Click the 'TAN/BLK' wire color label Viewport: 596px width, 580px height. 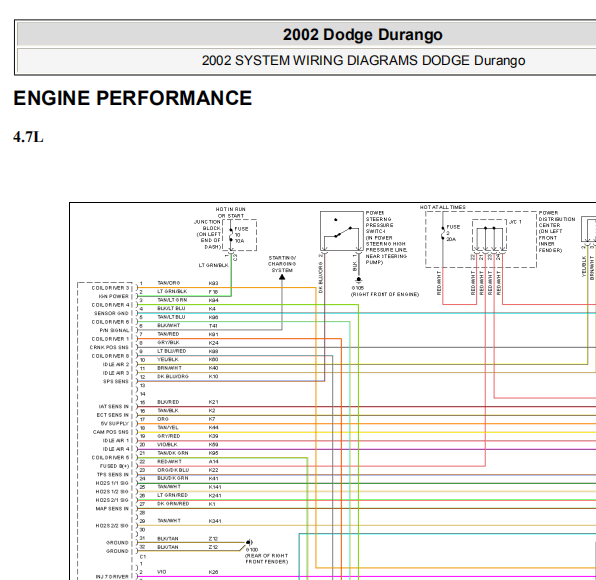tap(168, 411)
